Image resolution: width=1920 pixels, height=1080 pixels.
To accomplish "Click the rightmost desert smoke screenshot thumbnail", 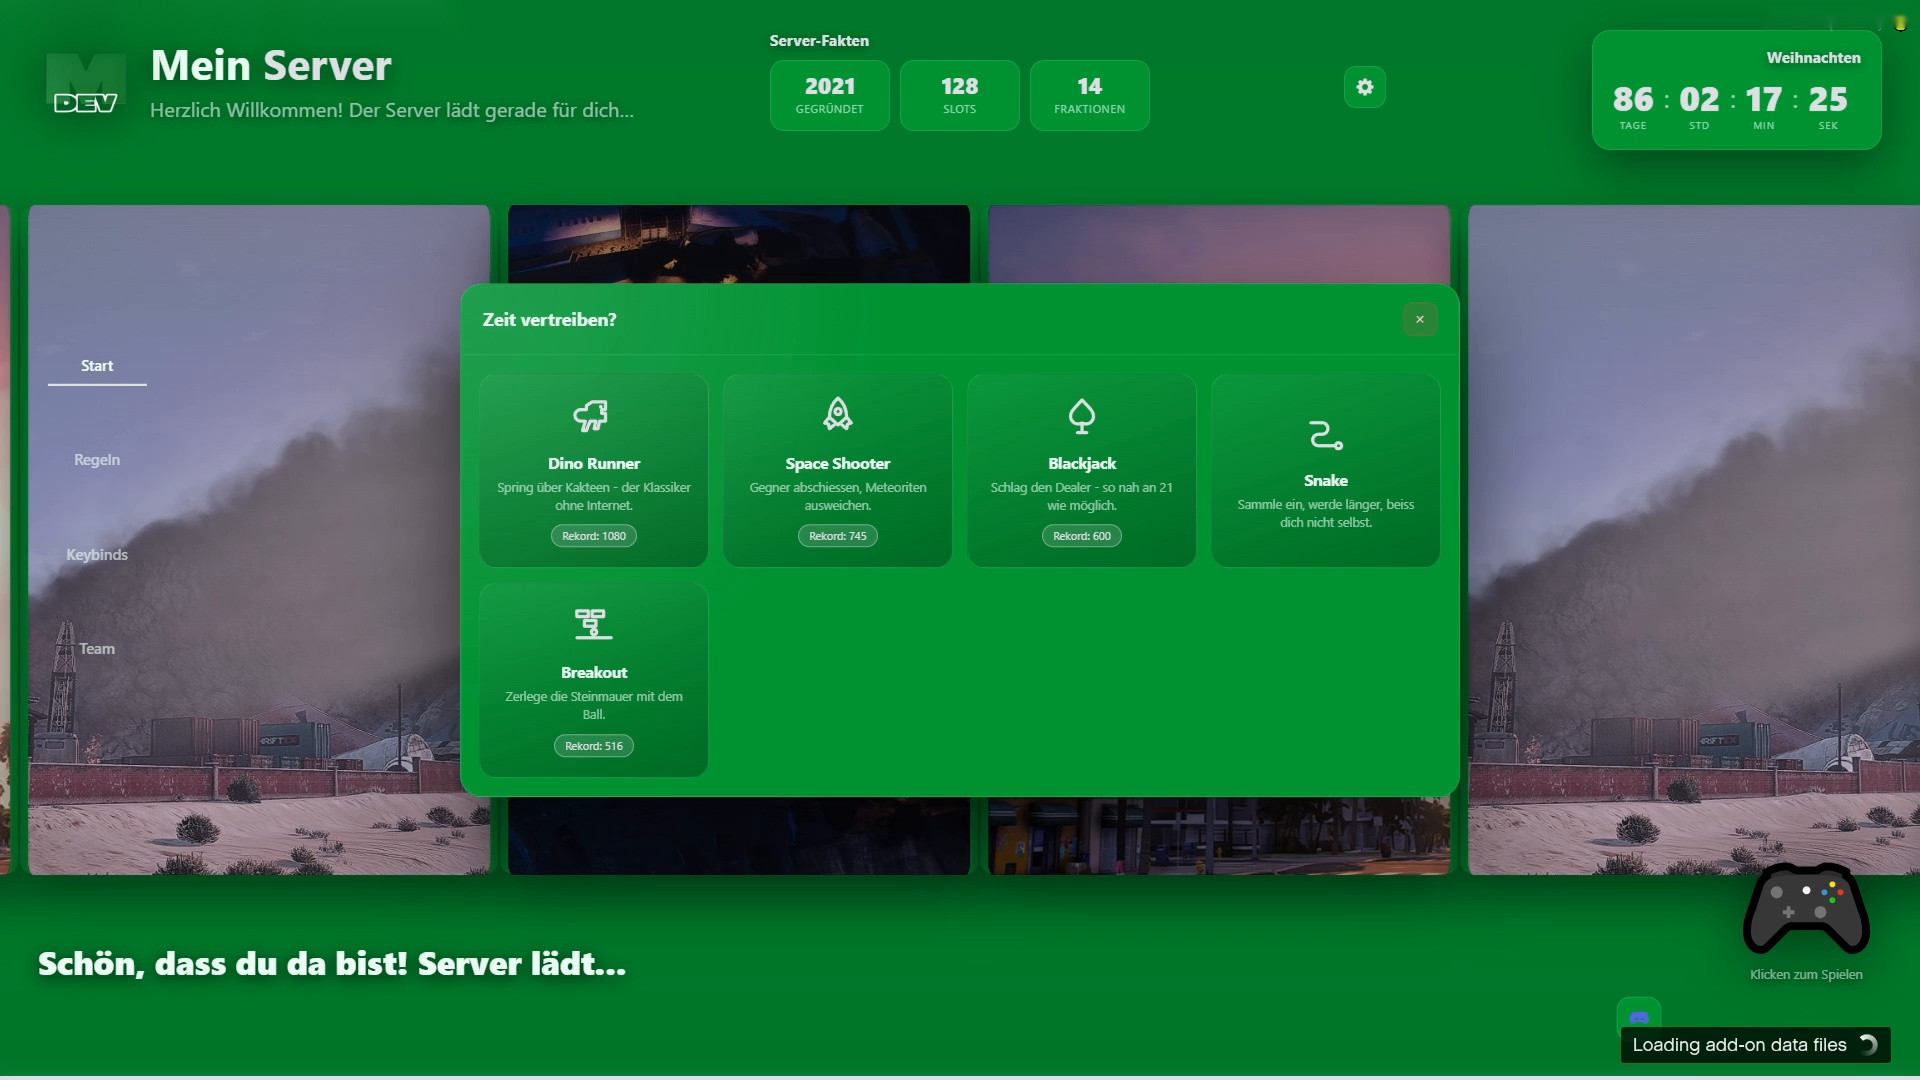I will [x=1694, y=540].
